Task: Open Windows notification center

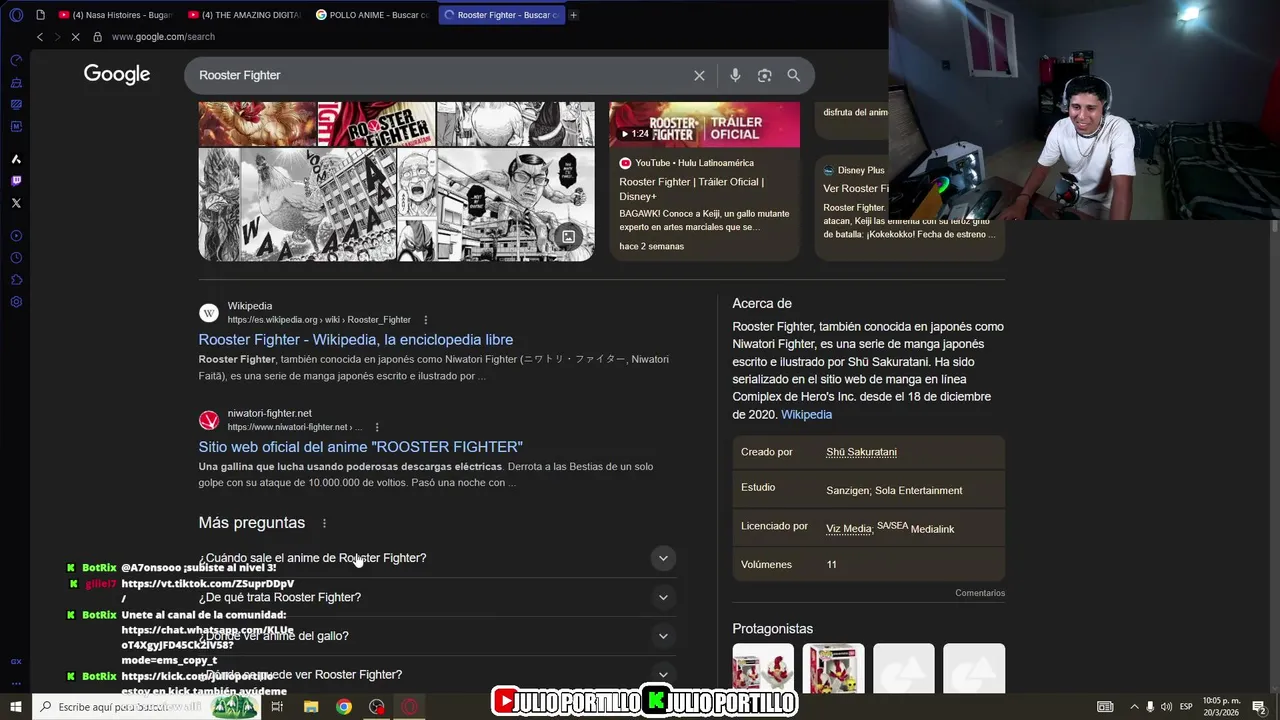Action: point(1259,707)
